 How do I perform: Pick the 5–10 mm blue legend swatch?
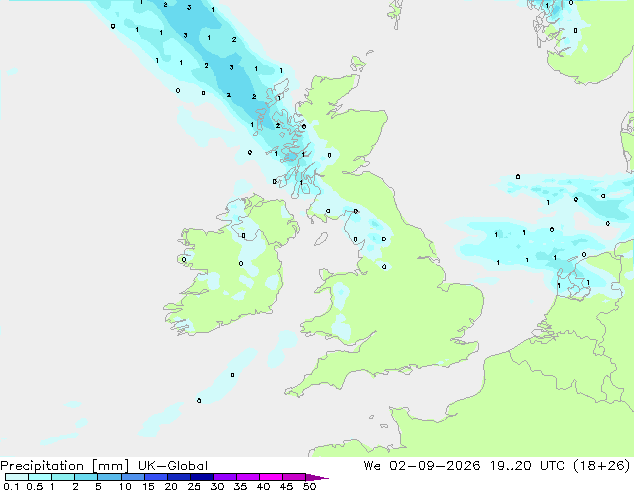click(109, 477)
